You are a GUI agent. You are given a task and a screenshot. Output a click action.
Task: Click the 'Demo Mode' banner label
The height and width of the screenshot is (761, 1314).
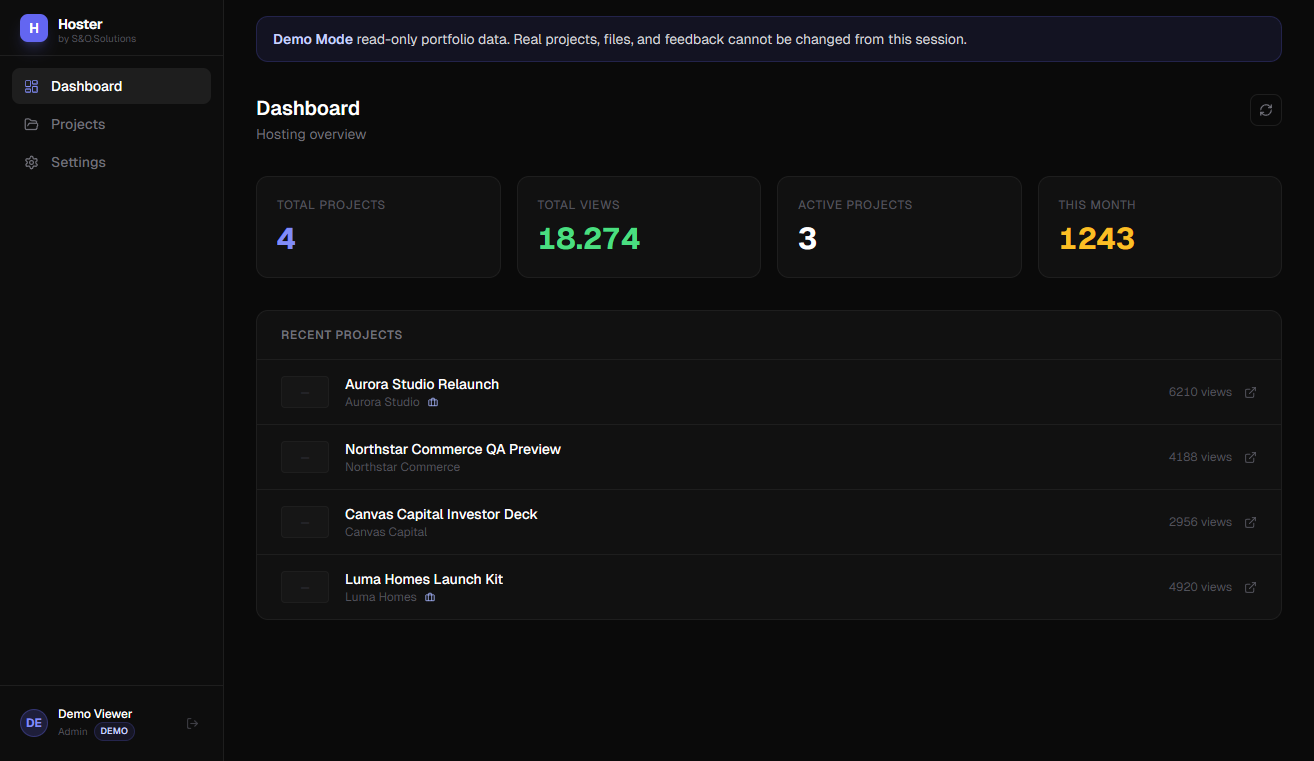coord(313,40)
